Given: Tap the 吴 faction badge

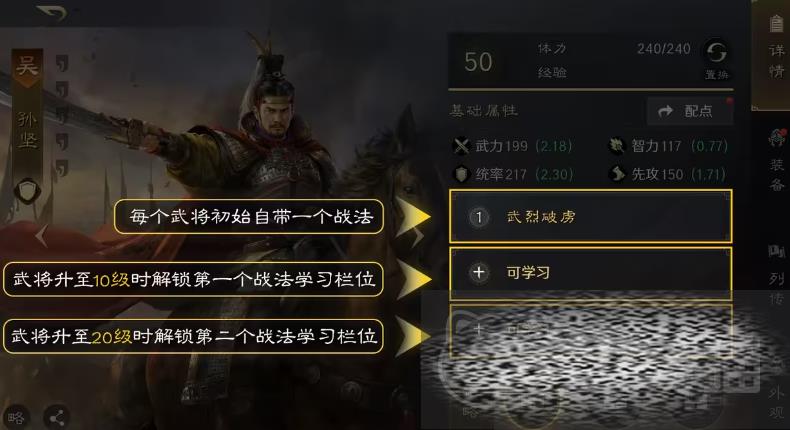Looking at the screenshot, I should (27, 68).
